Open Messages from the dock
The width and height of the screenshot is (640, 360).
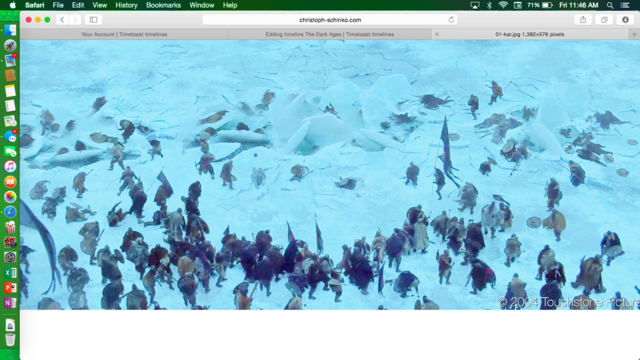[10, 136]
